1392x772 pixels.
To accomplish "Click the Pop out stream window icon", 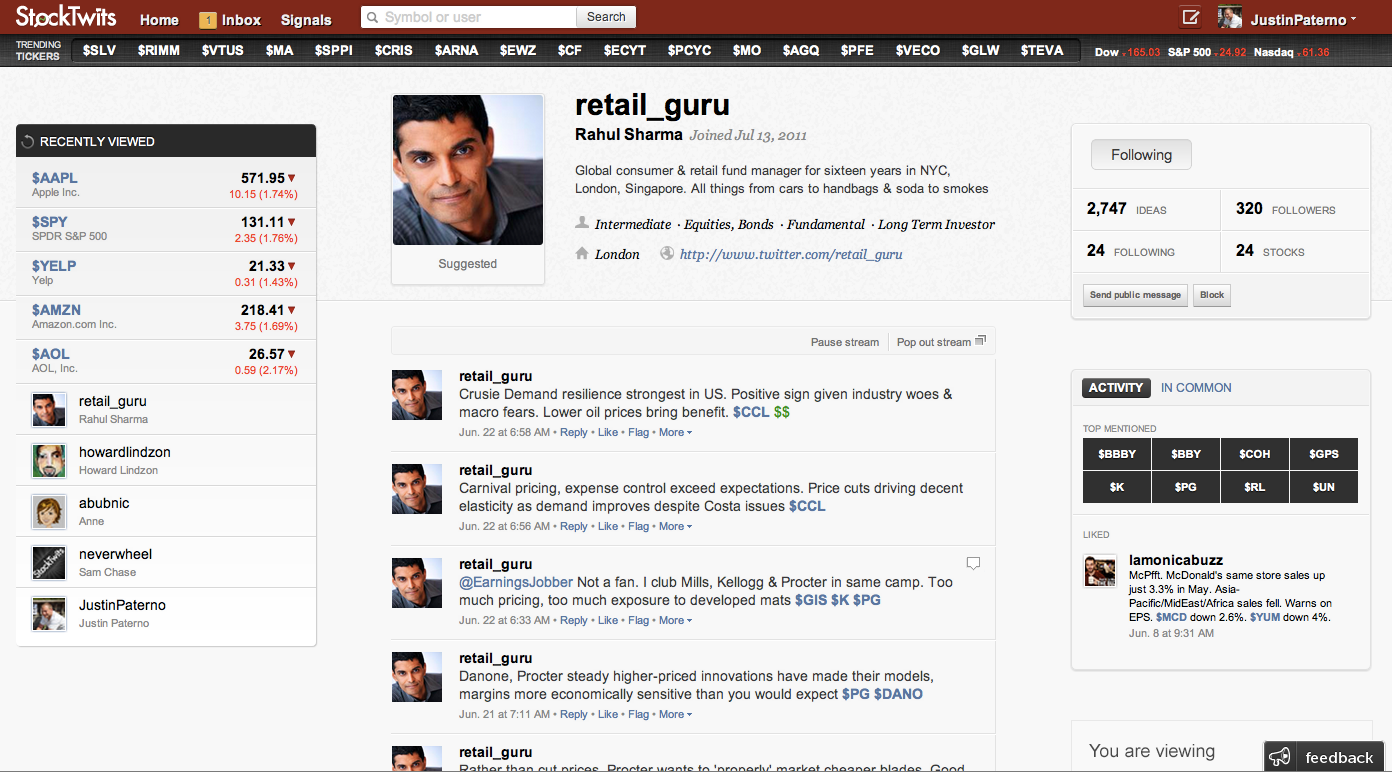I will pos(981,341).
